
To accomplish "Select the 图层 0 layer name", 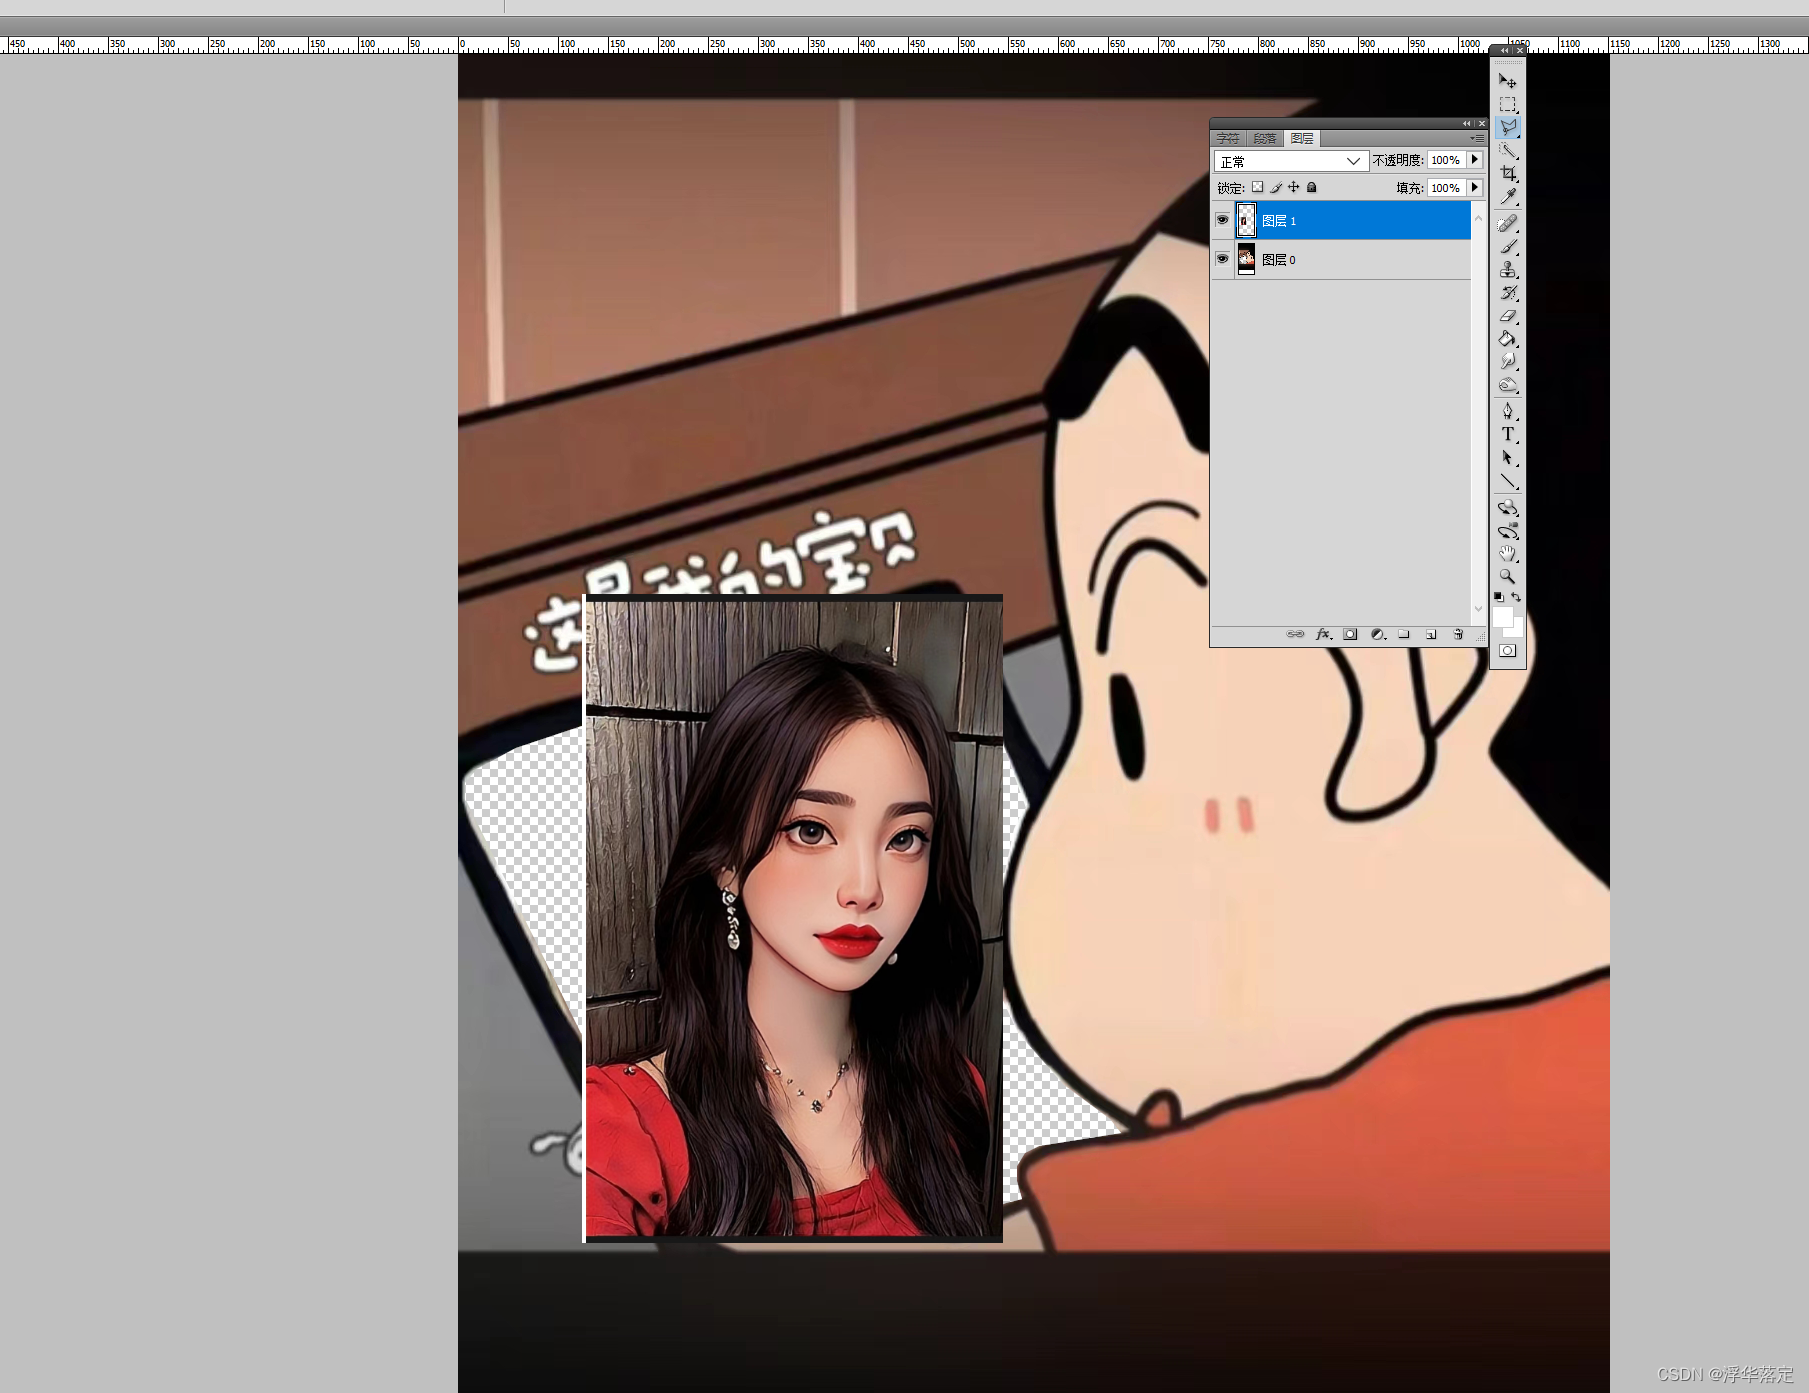I will (1279, 260).
